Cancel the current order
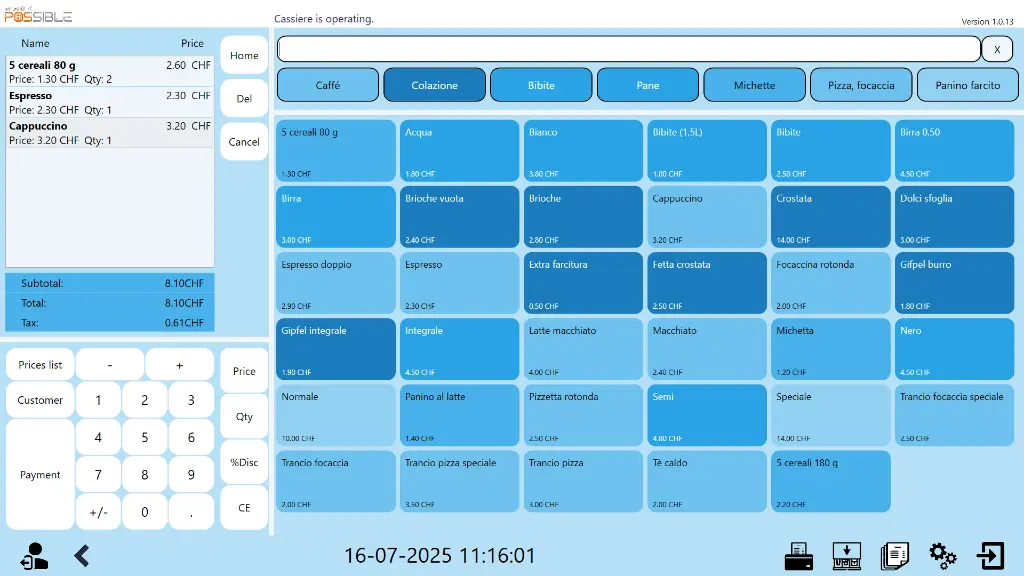 (243, 142)
